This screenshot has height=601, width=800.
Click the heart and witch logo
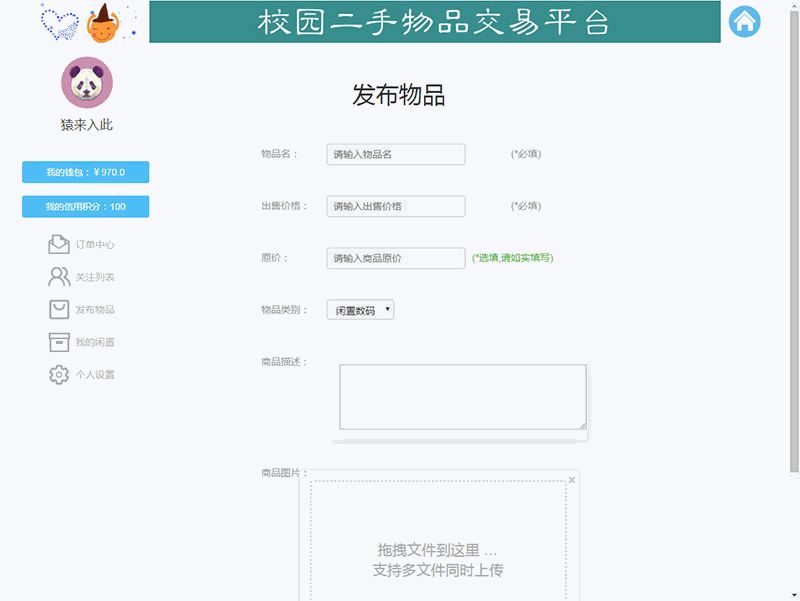pyautogui.click(x=88, y=22)
